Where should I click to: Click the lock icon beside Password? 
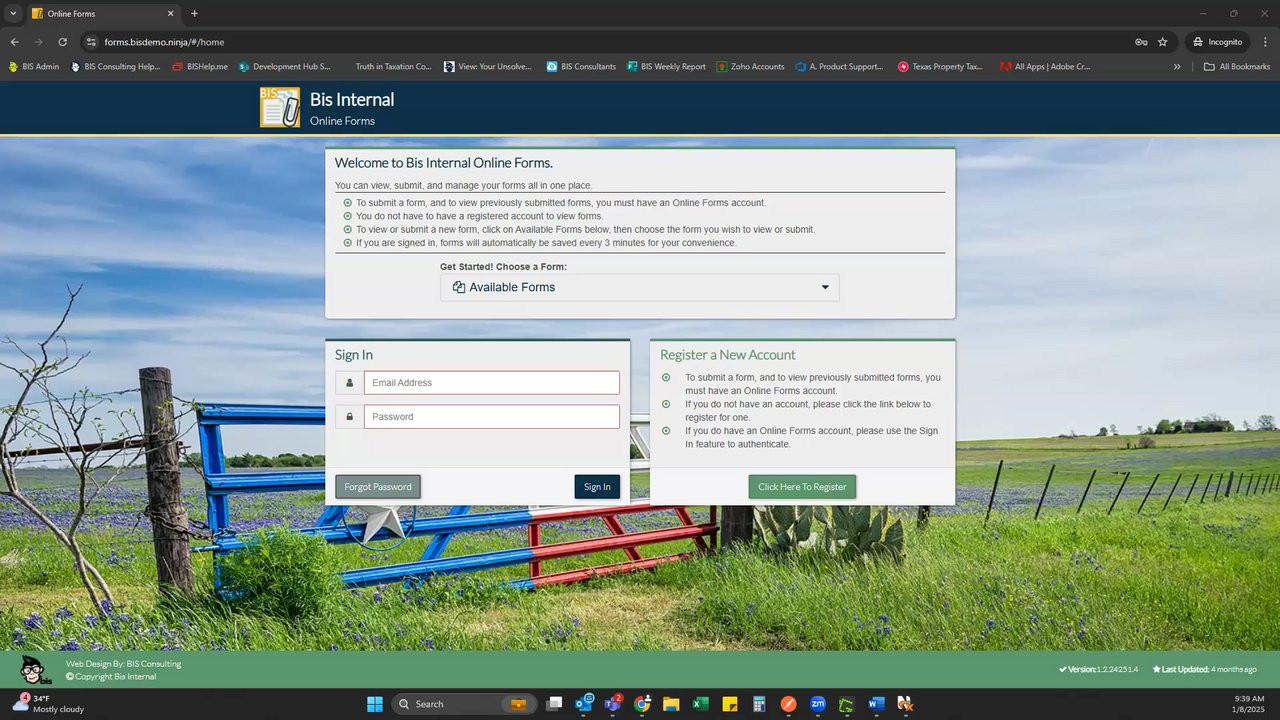pos(350,417)
